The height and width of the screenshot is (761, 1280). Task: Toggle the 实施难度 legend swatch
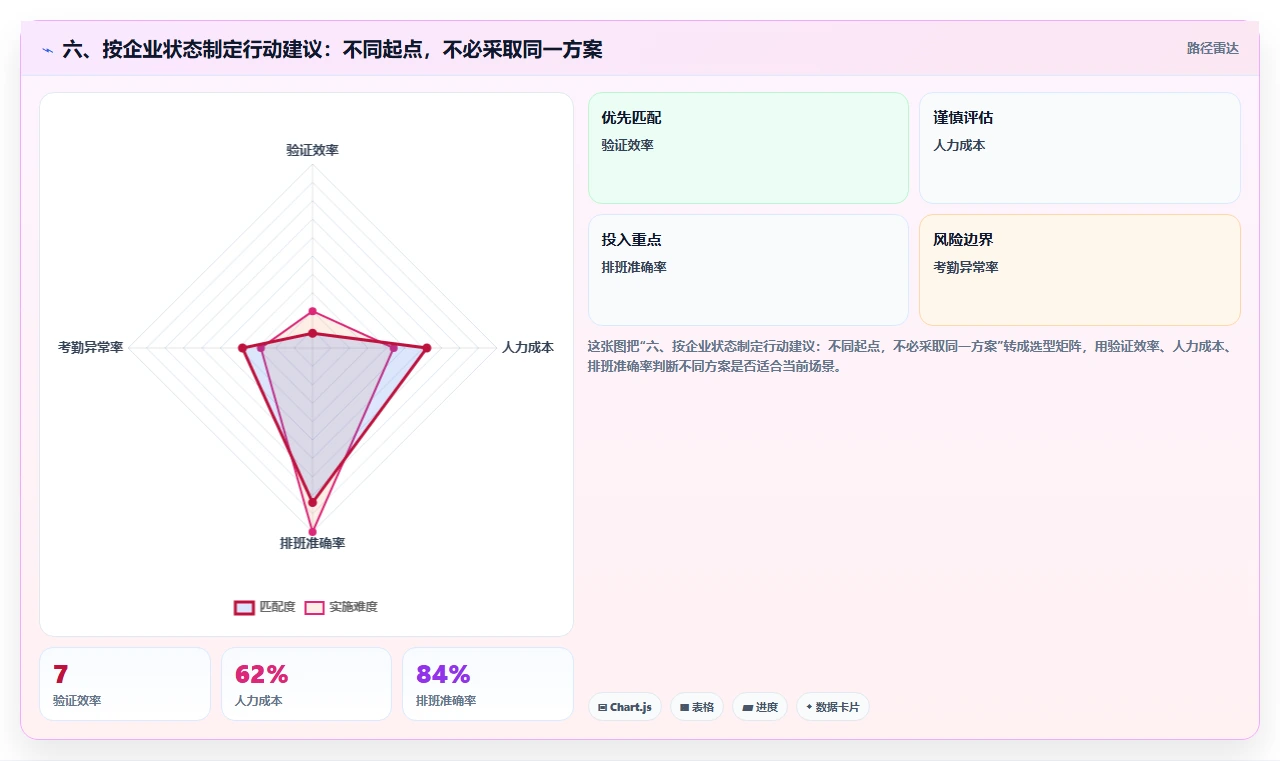314,607
